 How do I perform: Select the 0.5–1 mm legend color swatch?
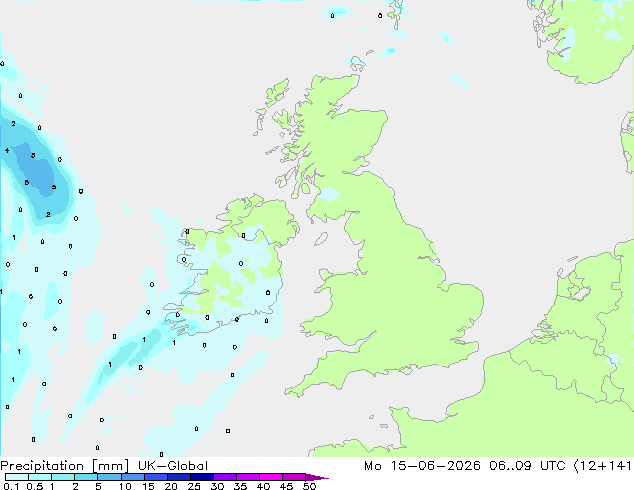[40, 477]
